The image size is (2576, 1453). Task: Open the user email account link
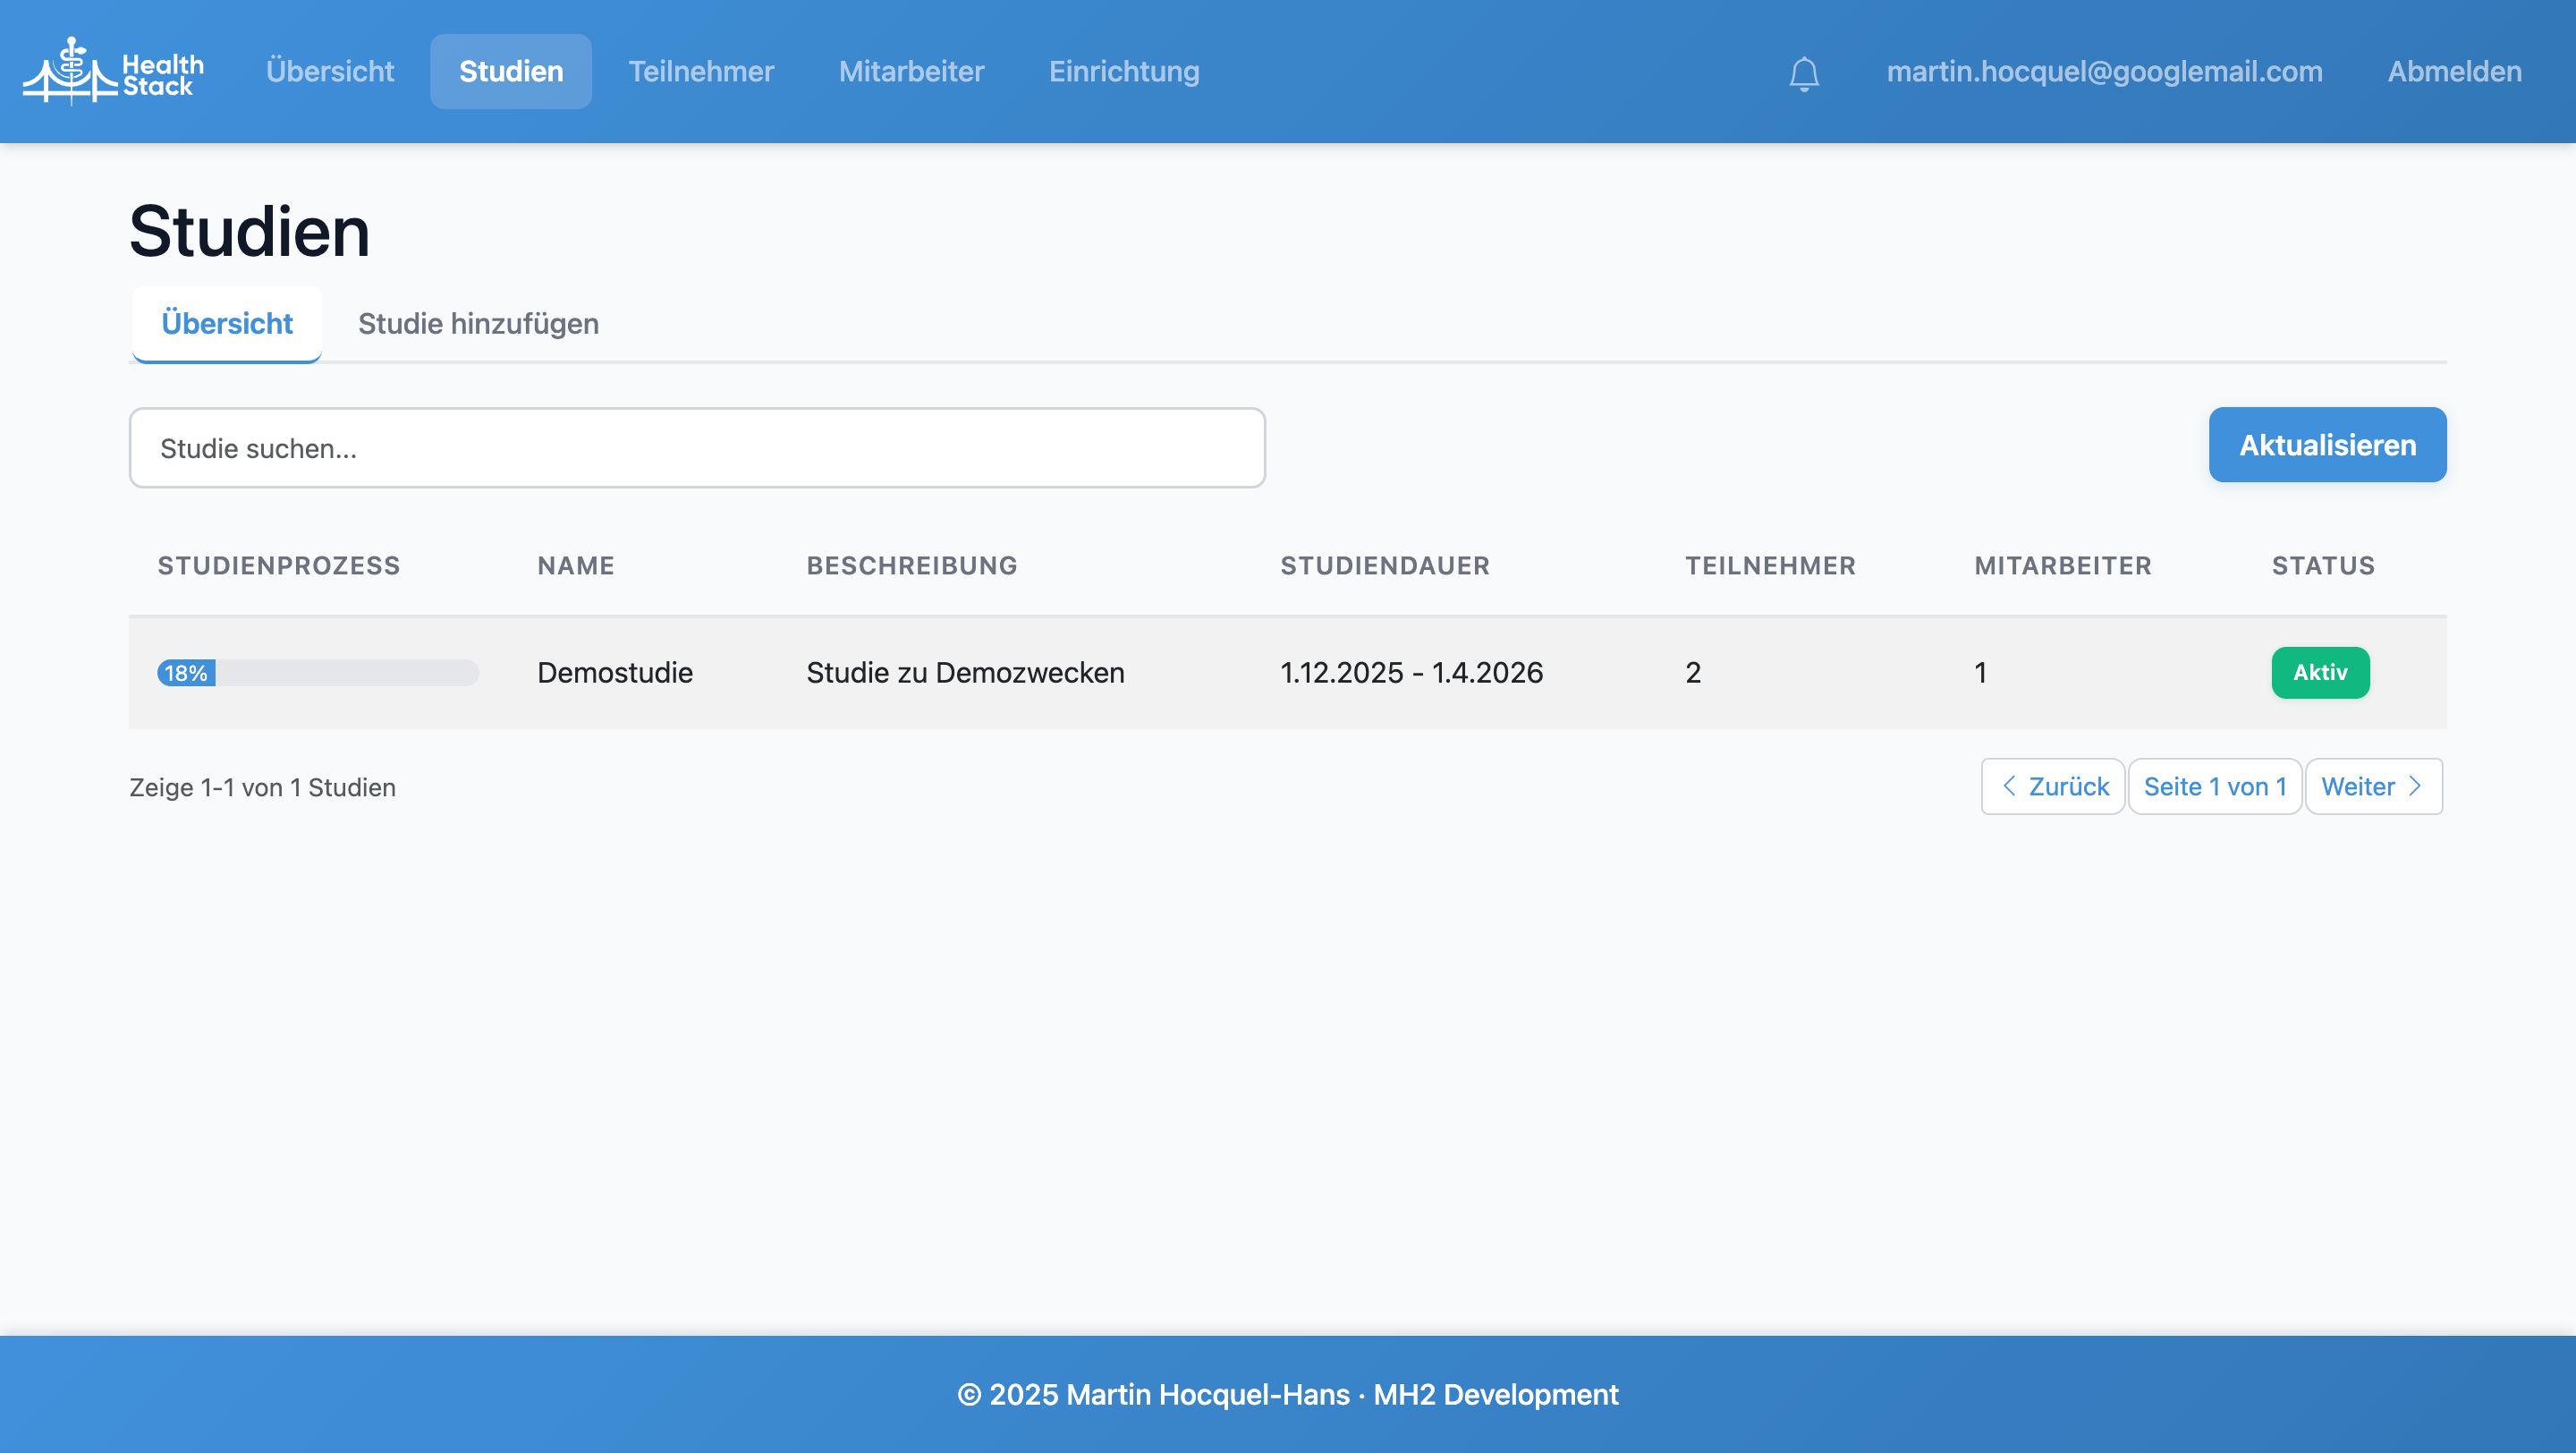pos(2103,71)
